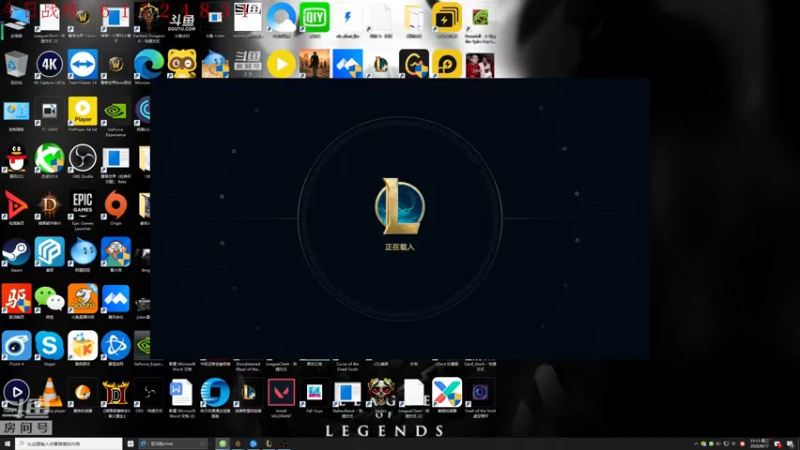The width and height of the screenshot is (800, 450).
Task: Launch 4K Capture Utility shortcut
Action: click(49, 66)
